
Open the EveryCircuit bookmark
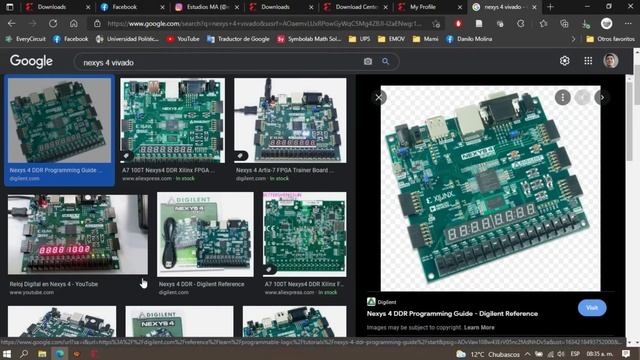pyautogui.click(x=25, y=39)
